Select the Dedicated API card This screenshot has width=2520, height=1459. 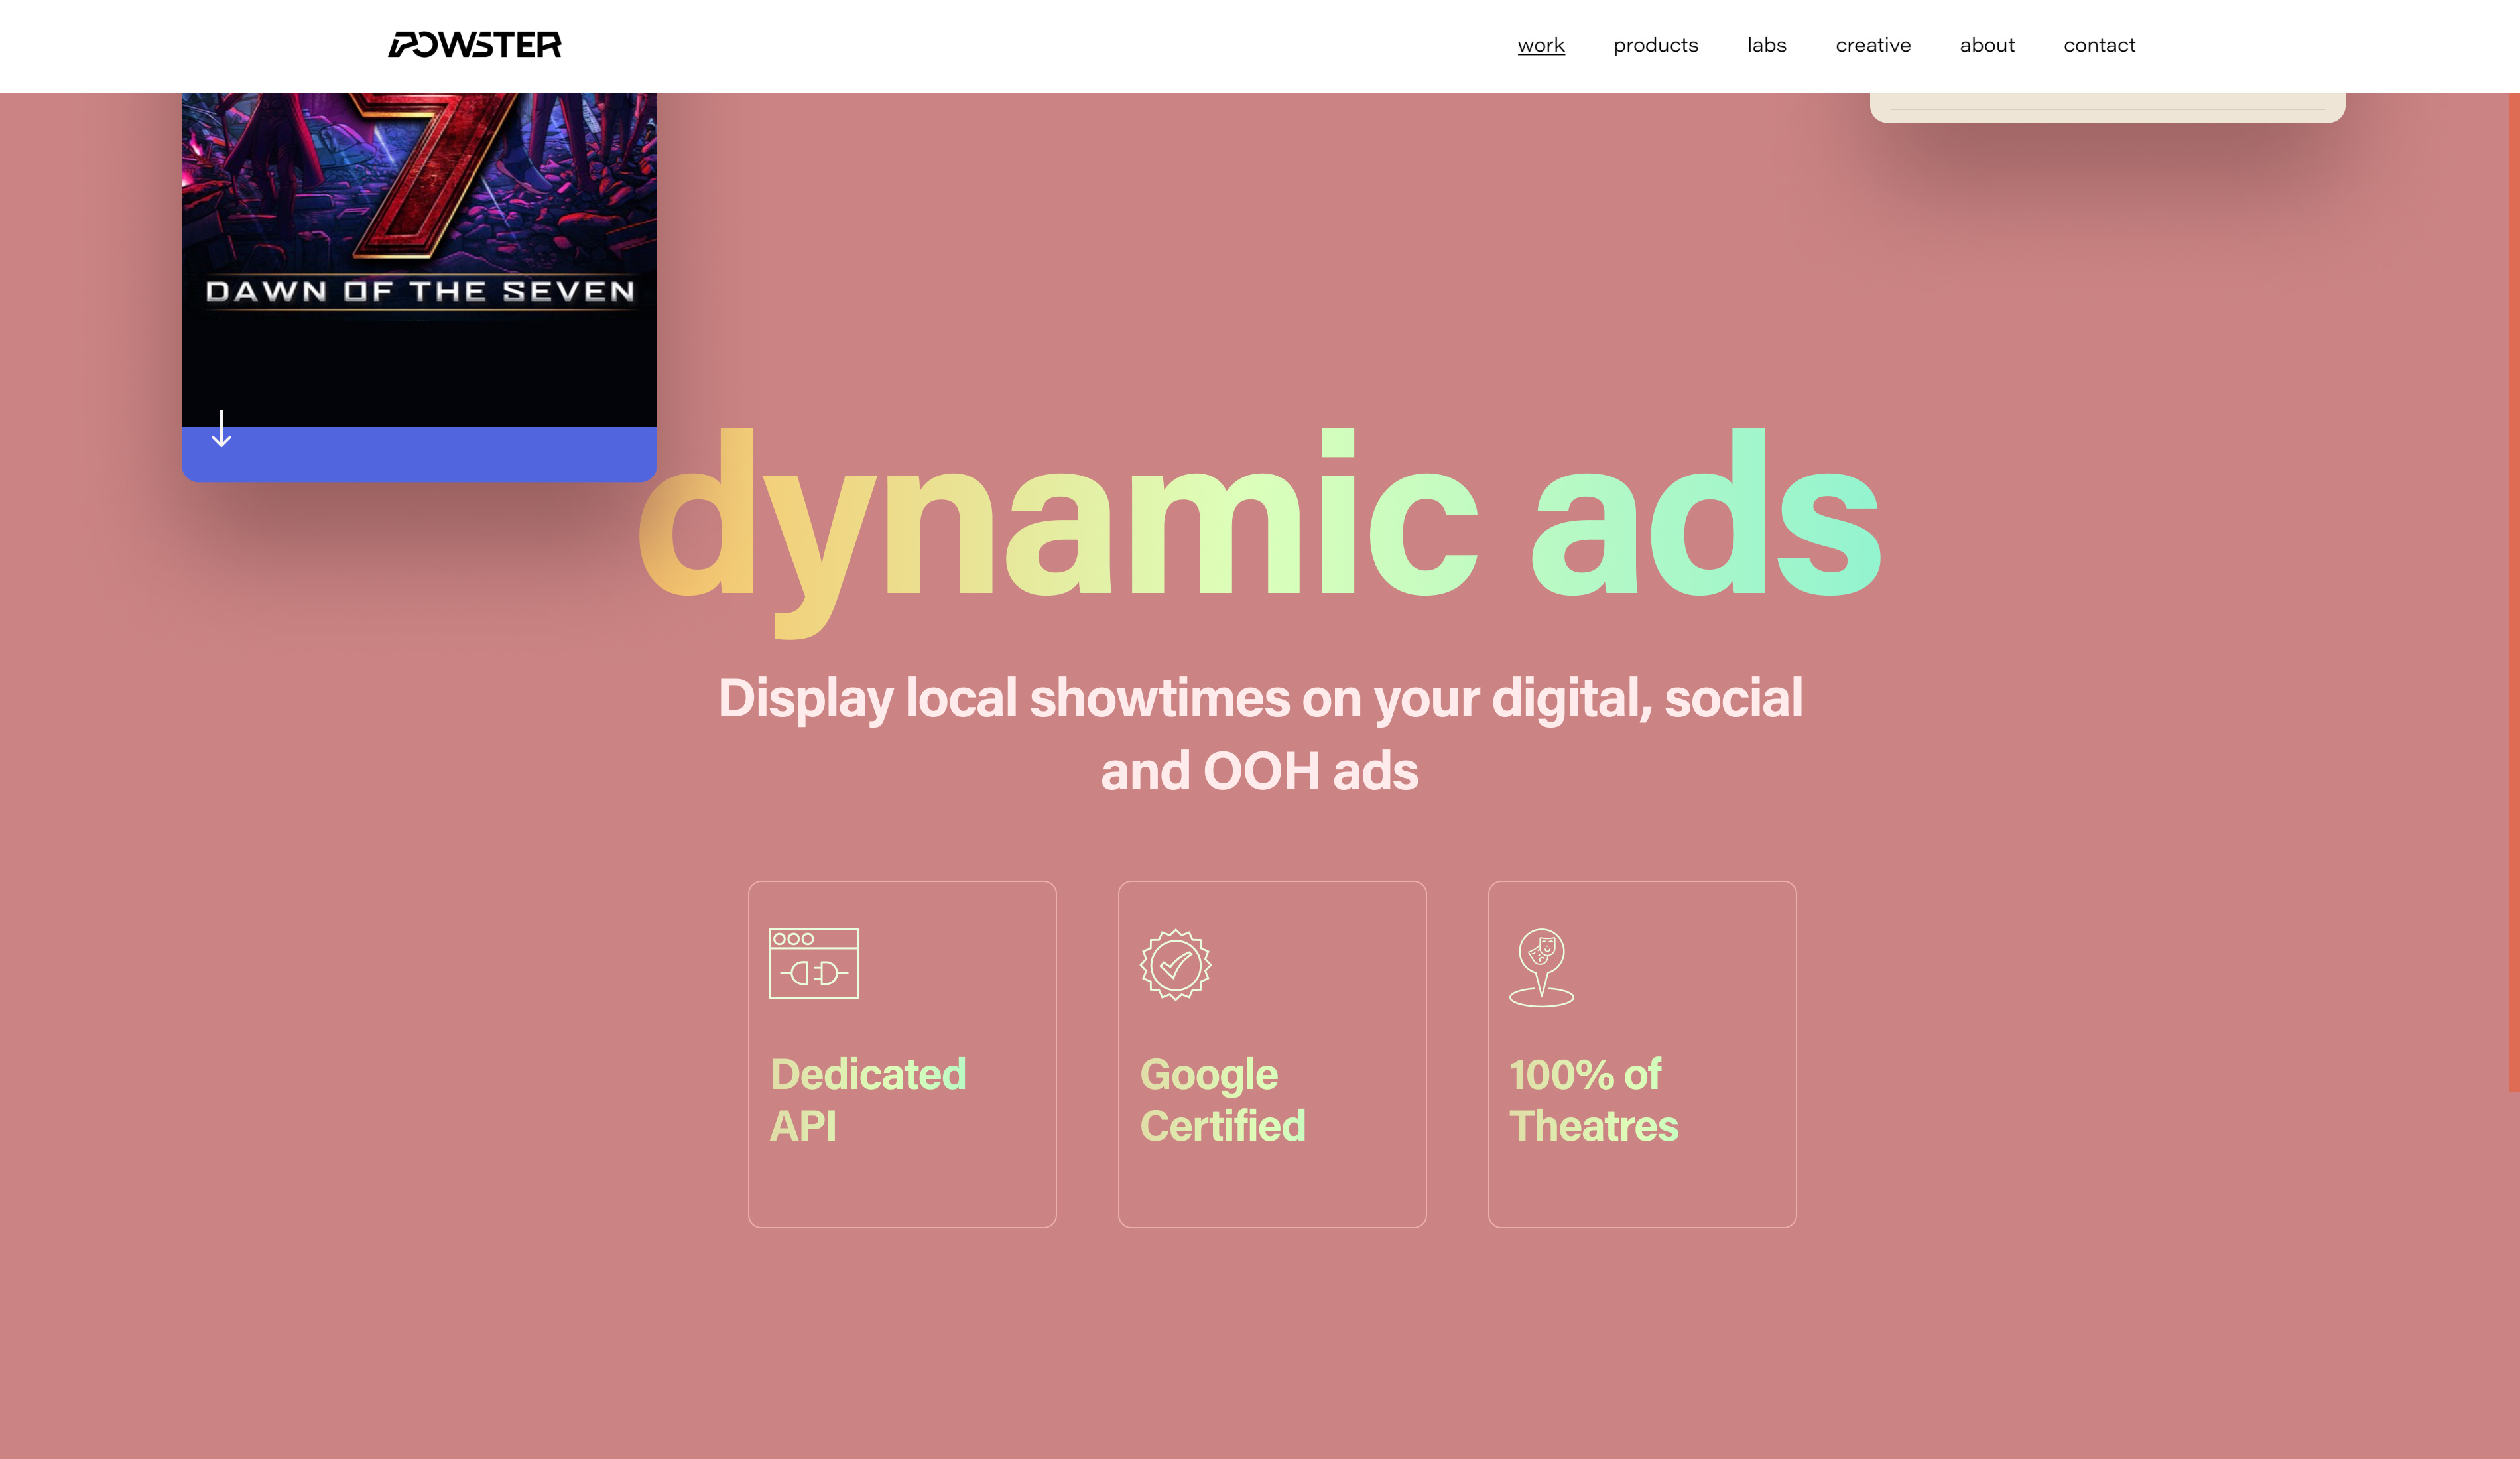[902, 1053]
